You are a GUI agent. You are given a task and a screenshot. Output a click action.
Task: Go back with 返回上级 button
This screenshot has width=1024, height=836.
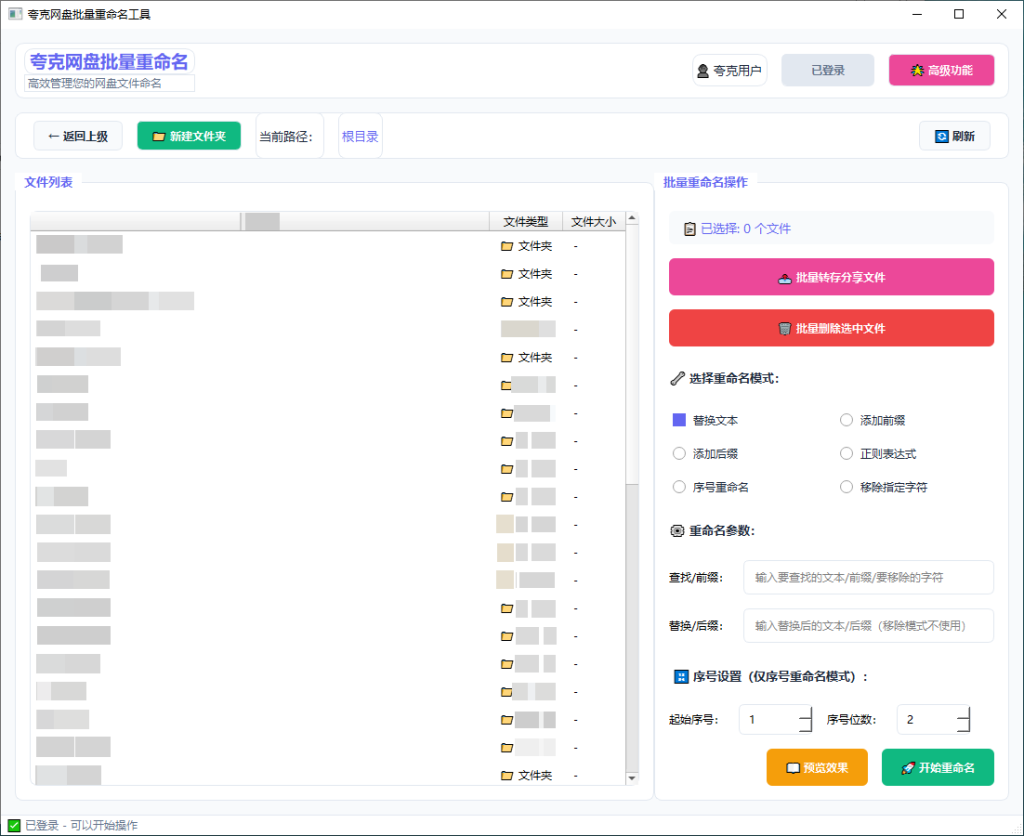[x=78, y=136]
